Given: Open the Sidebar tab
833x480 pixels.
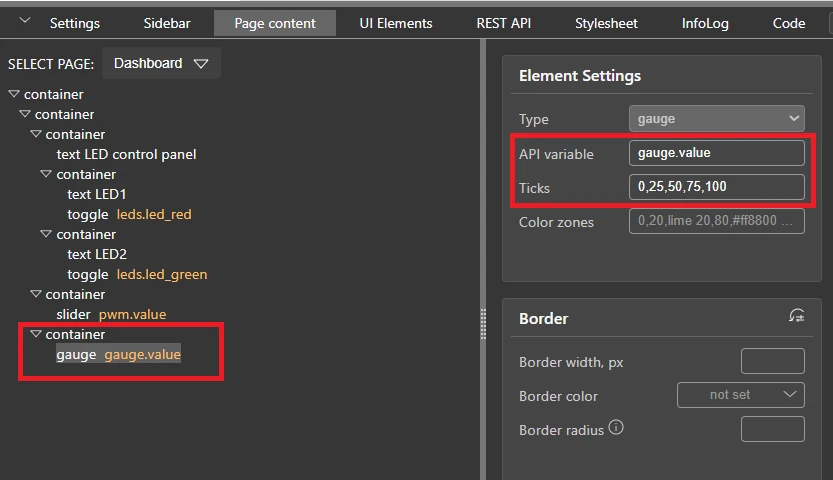Looking at the screenshot, I should pos(165,23).
